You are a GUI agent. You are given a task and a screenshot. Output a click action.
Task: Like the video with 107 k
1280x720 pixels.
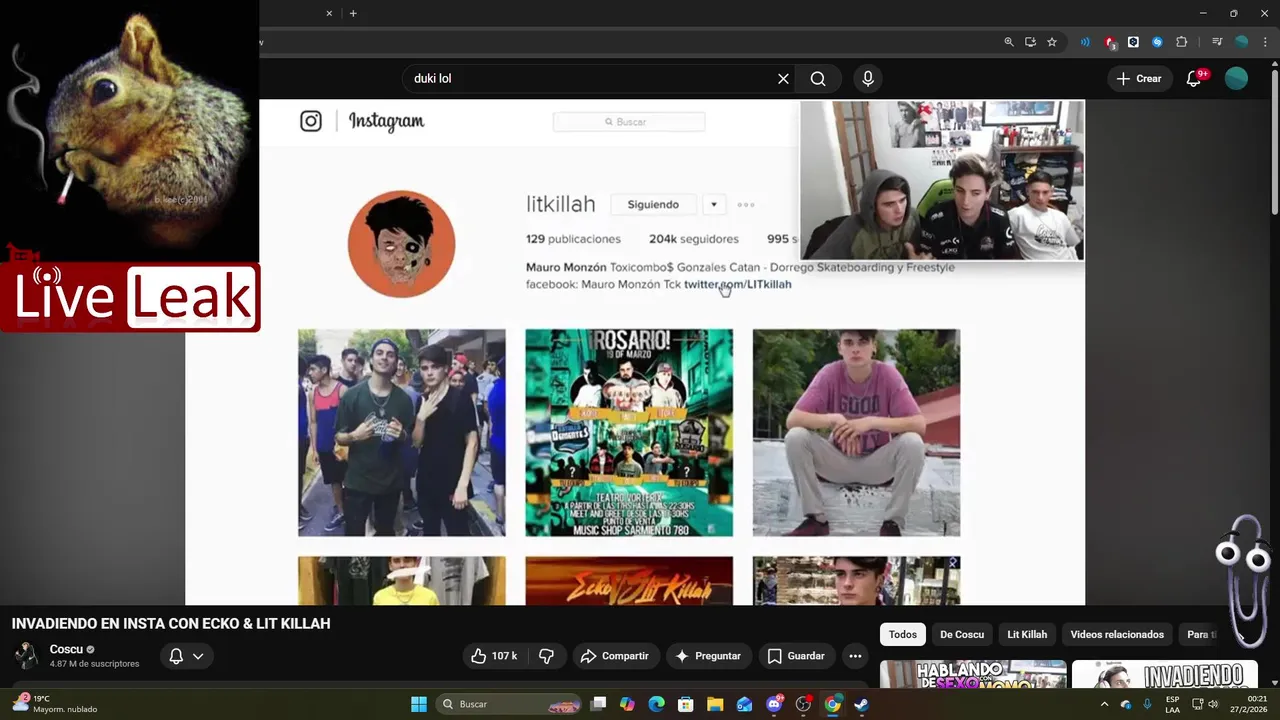point(495,656)
